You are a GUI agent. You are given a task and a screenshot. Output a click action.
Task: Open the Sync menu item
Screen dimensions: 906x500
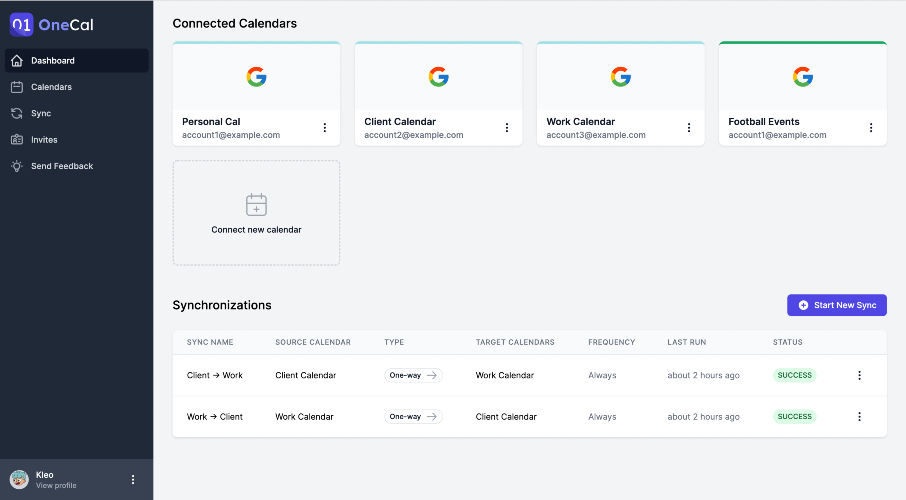point(77,113)
